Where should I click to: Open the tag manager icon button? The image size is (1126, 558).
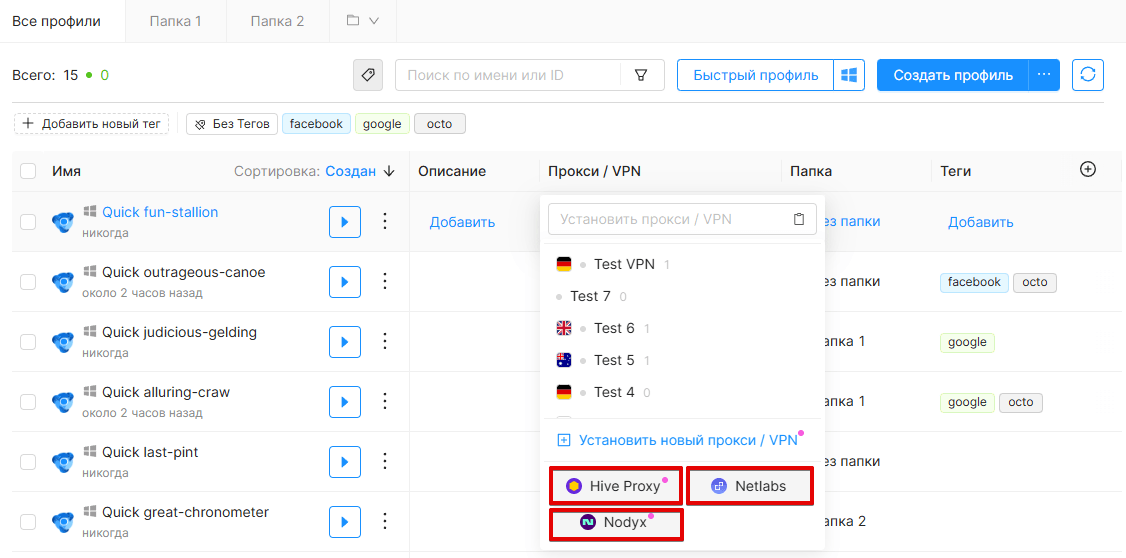[368, 75]
